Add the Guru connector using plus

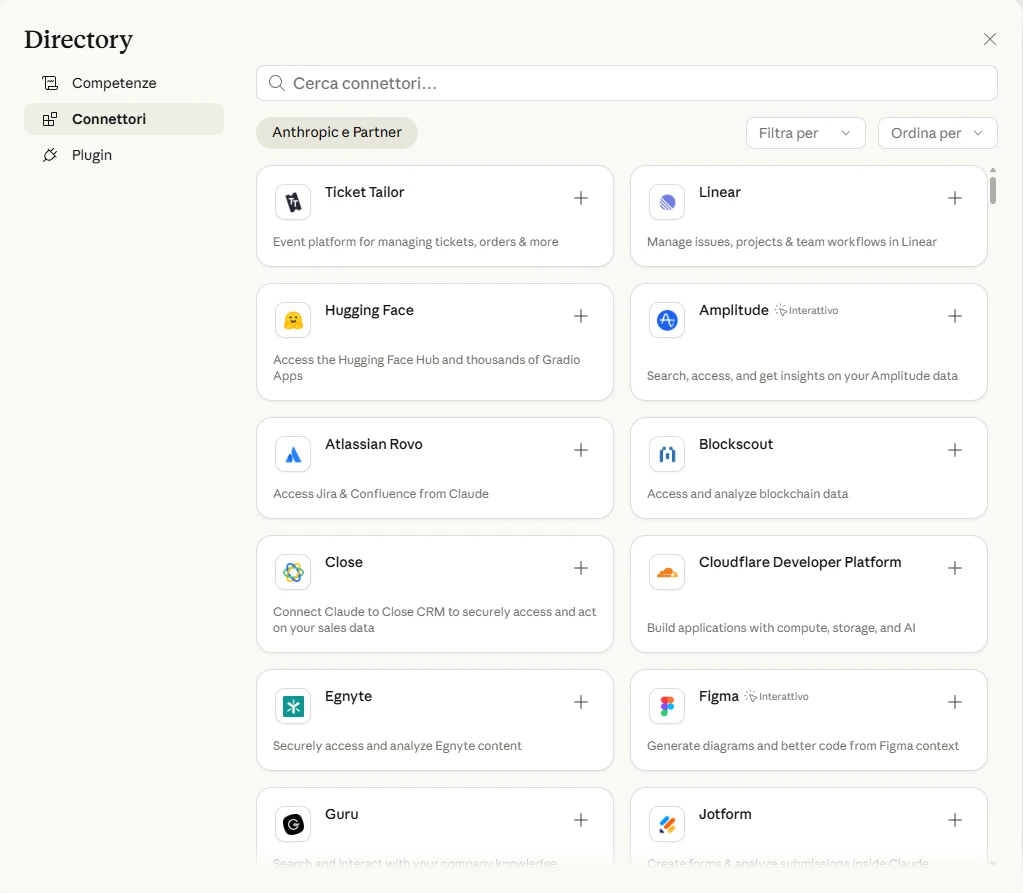(580, 820)
